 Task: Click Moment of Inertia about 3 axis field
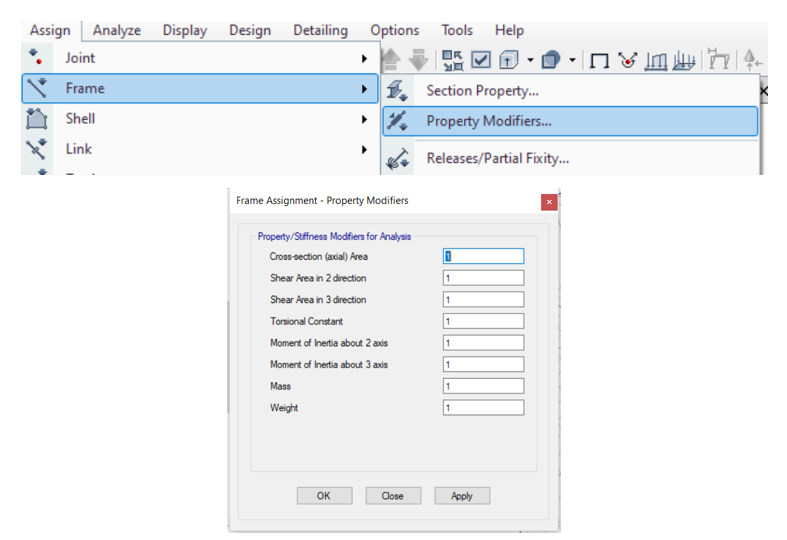tap(483, 364)
